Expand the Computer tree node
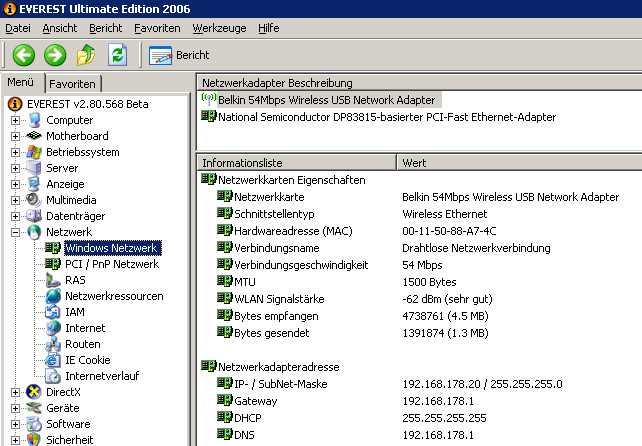 coord(16,120)
